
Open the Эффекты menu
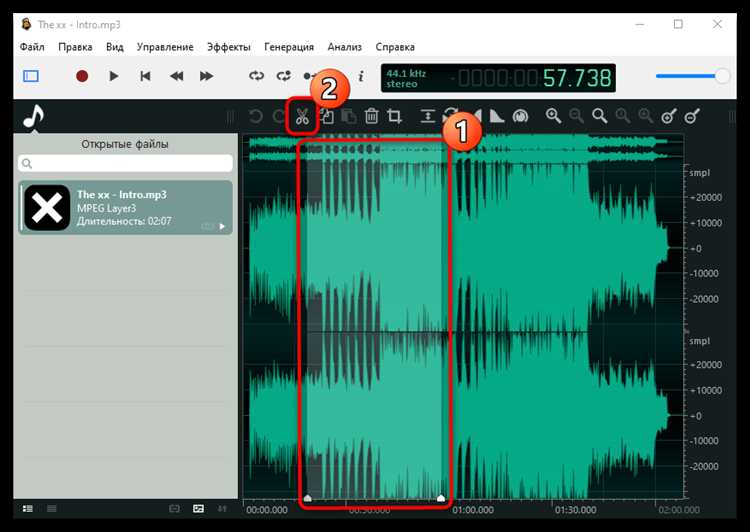click(x=229, y=47)
